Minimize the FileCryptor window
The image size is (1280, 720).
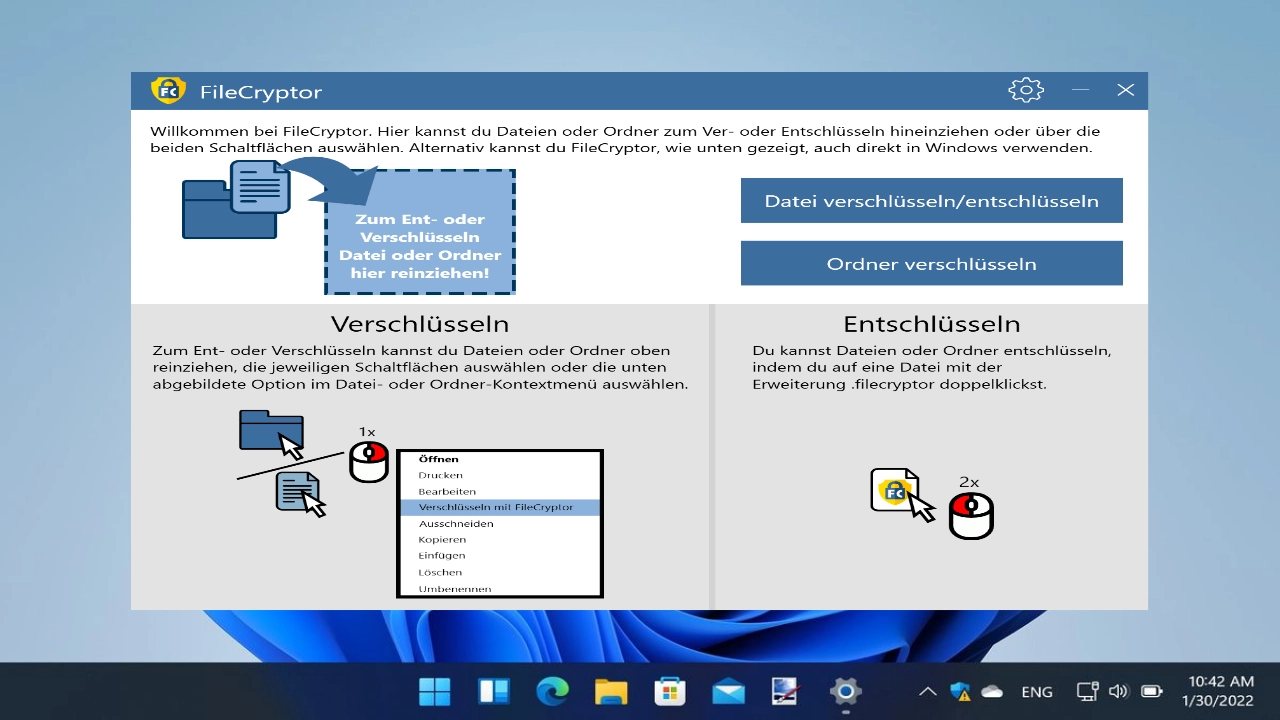click(1080, 90)
